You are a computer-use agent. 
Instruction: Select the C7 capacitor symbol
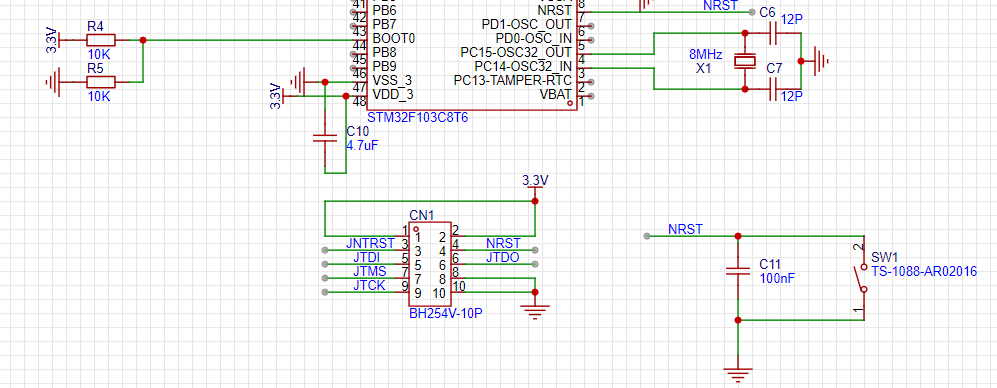[x=773, y=90]
